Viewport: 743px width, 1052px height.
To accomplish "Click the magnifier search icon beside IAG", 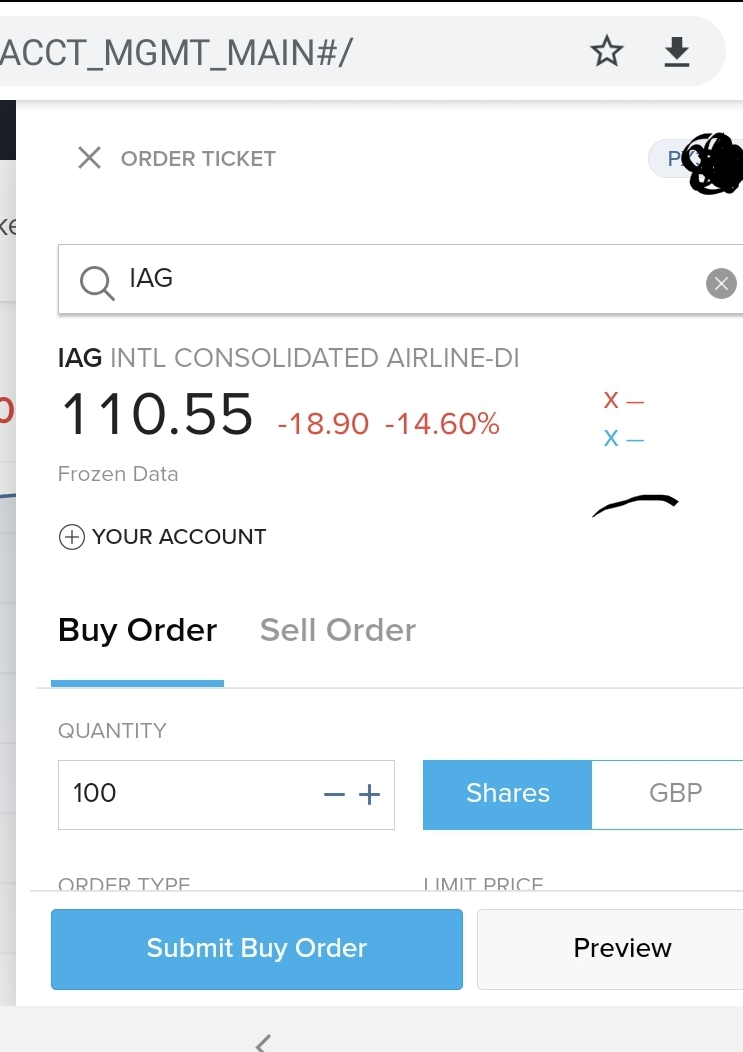I will pyautogui.click(x=97, y=282).
